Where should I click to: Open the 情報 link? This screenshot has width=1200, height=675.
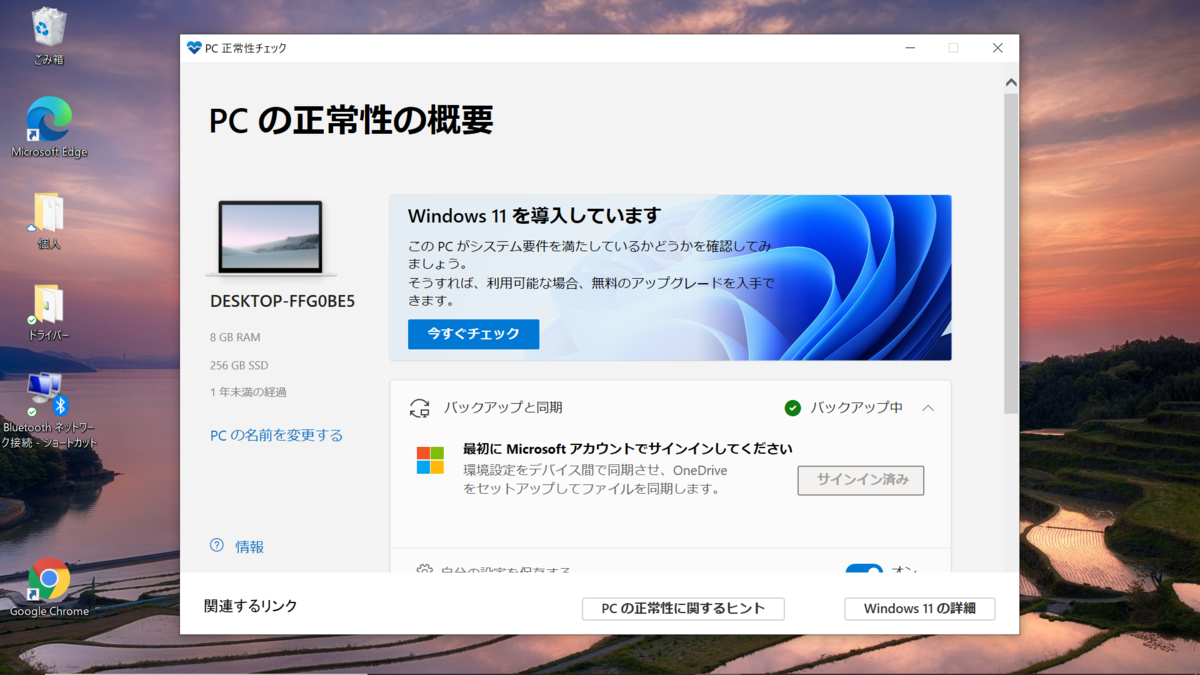coord(249,547)
